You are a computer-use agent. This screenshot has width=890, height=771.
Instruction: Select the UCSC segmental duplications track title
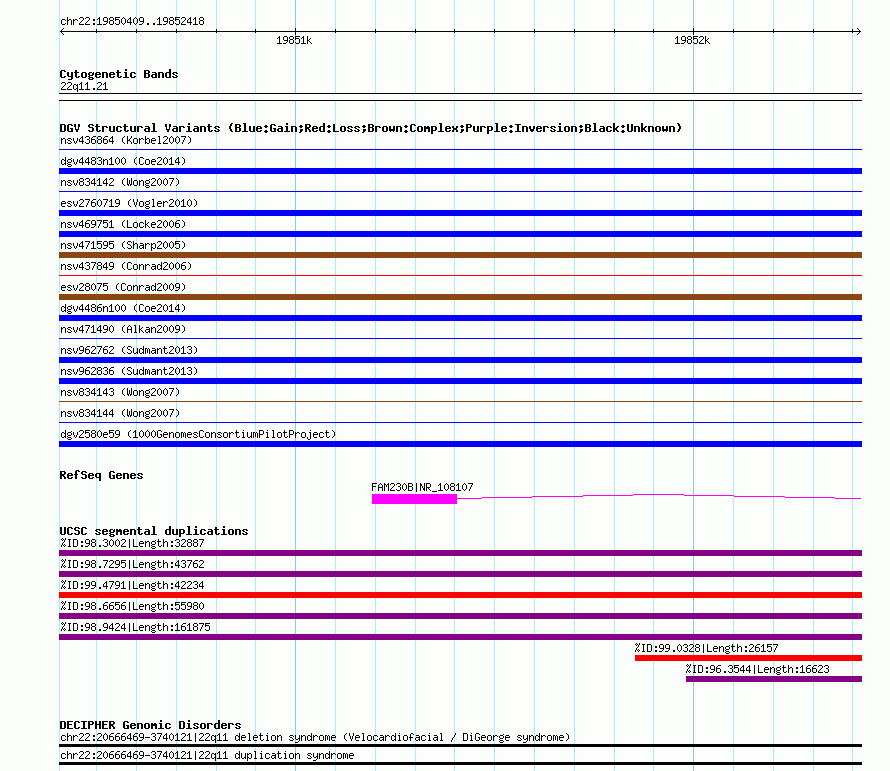pos(154,531)
